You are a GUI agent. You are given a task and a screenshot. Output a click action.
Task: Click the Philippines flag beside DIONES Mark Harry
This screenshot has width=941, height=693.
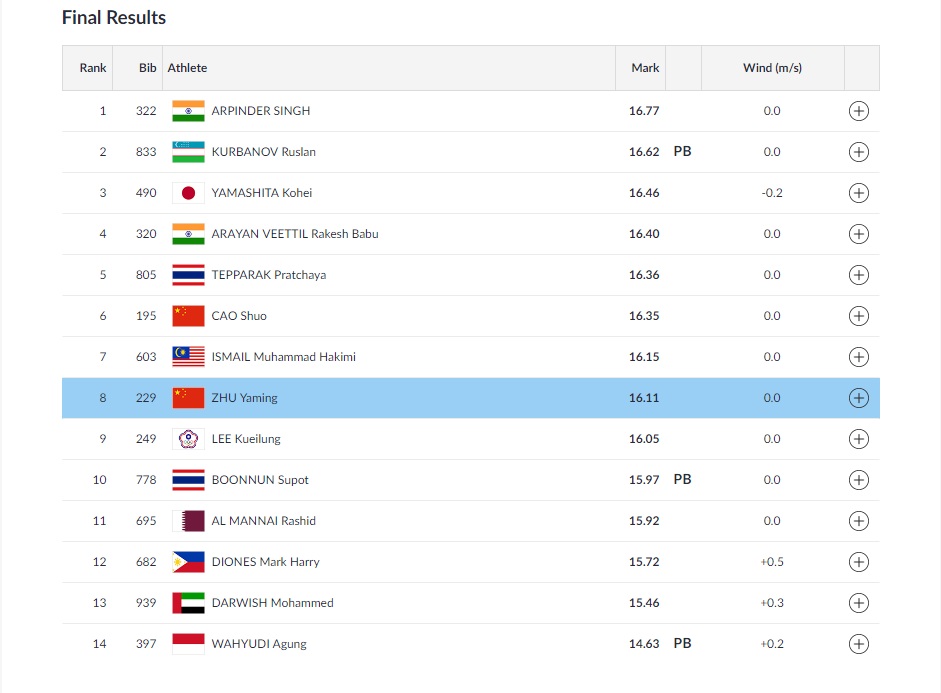coord(188,562)
